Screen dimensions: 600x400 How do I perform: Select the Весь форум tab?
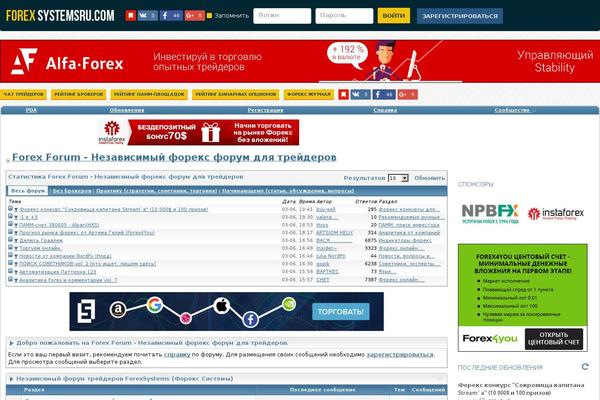pos(28,190)
